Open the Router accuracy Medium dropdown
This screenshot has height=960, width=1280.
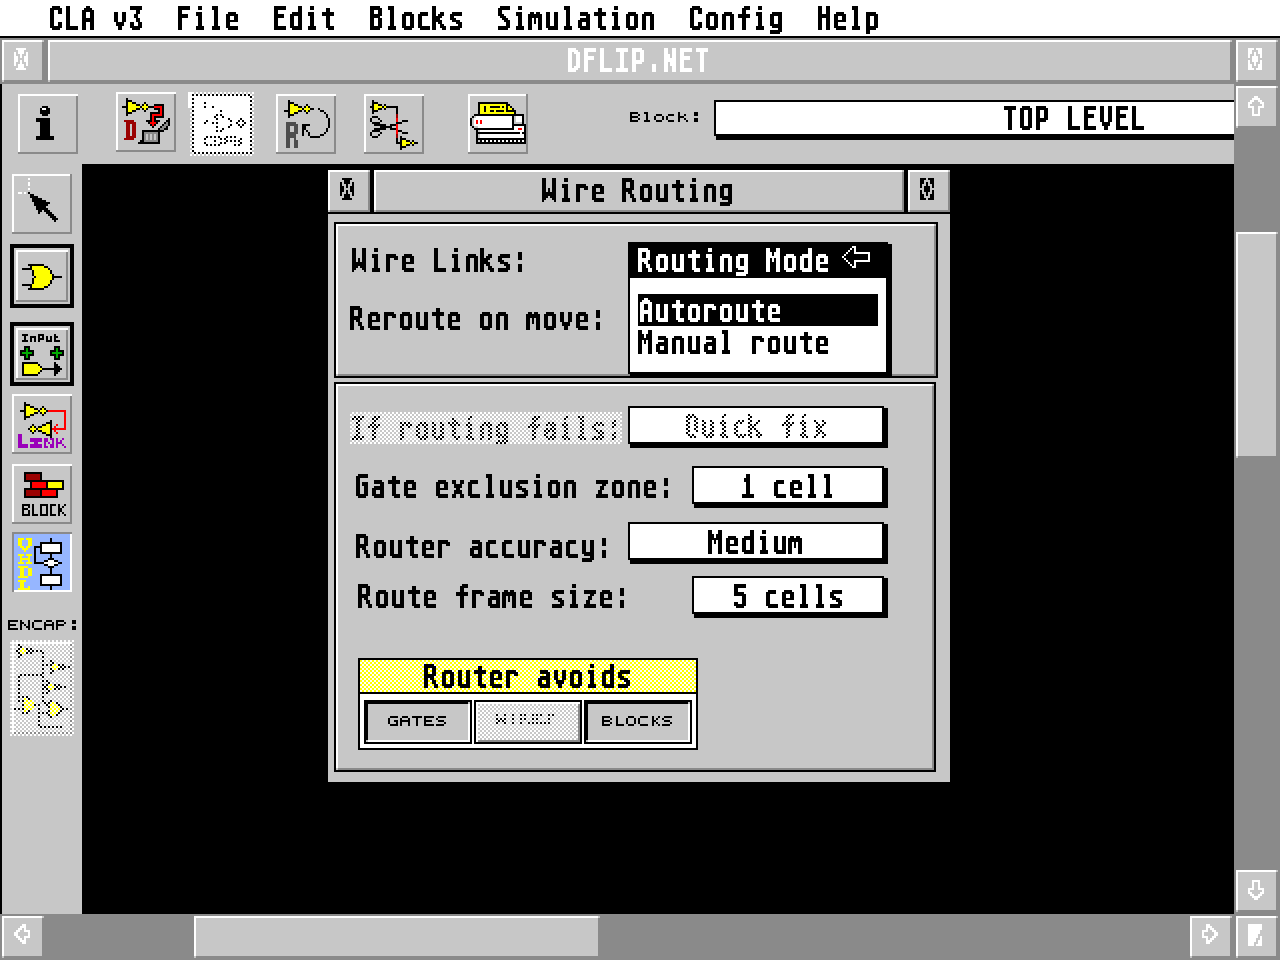pos(756,542)
